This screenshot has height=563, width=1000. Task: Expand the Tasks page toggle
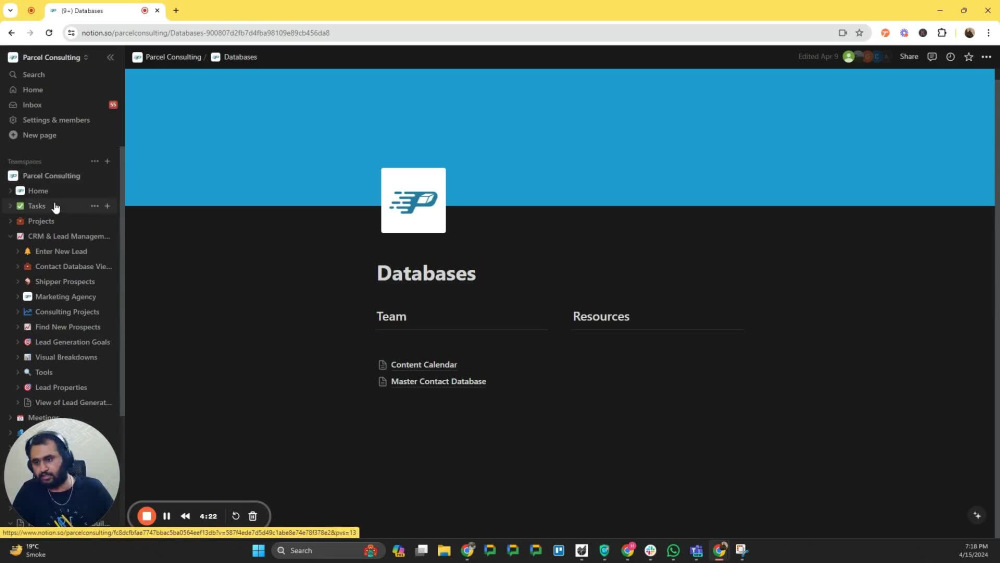point(10,206)
